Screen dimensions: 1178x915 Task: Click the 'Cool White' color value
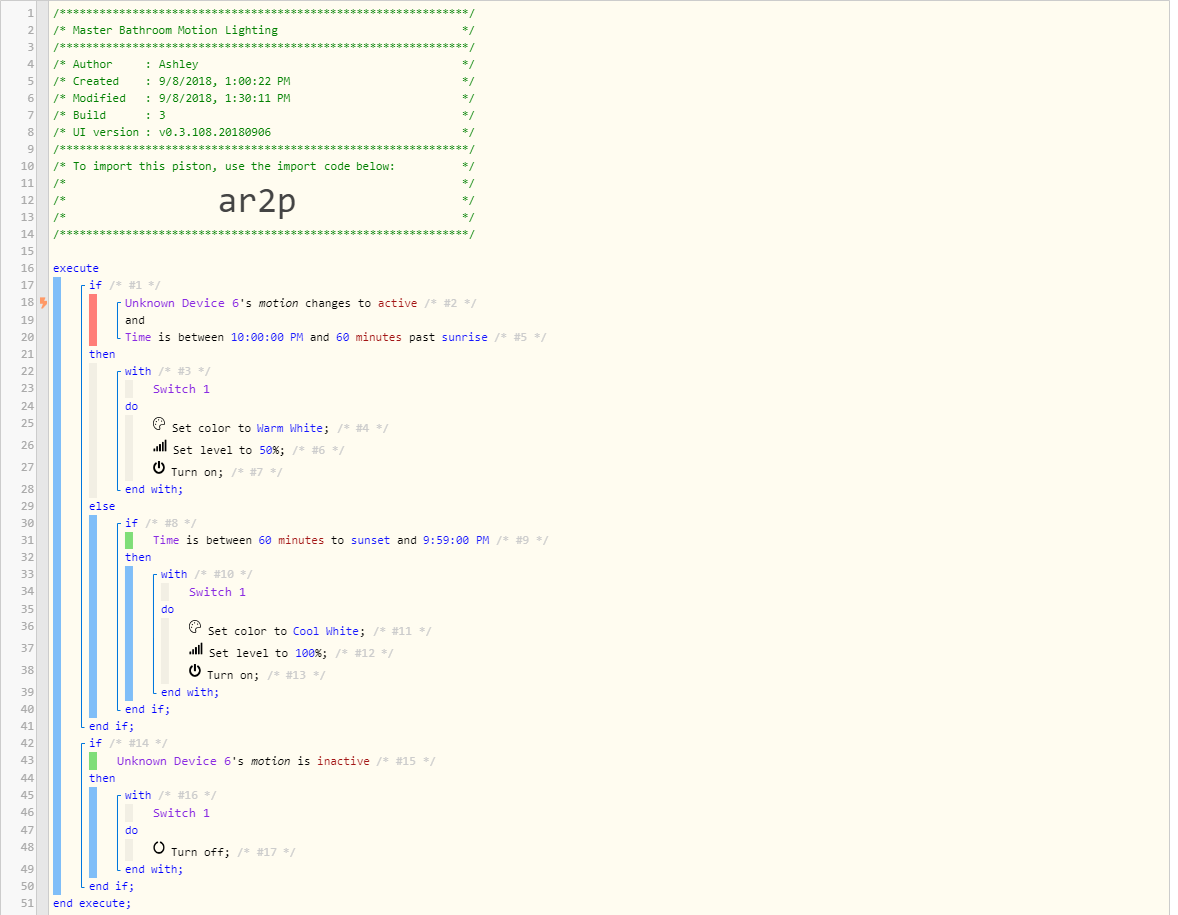point(326,631)
